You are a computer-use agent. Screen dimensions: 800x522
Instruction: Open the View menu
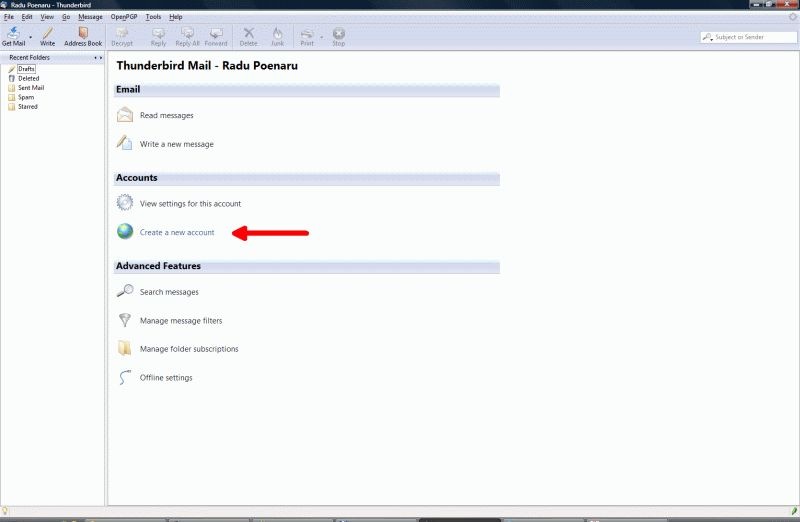coord(47,17)
